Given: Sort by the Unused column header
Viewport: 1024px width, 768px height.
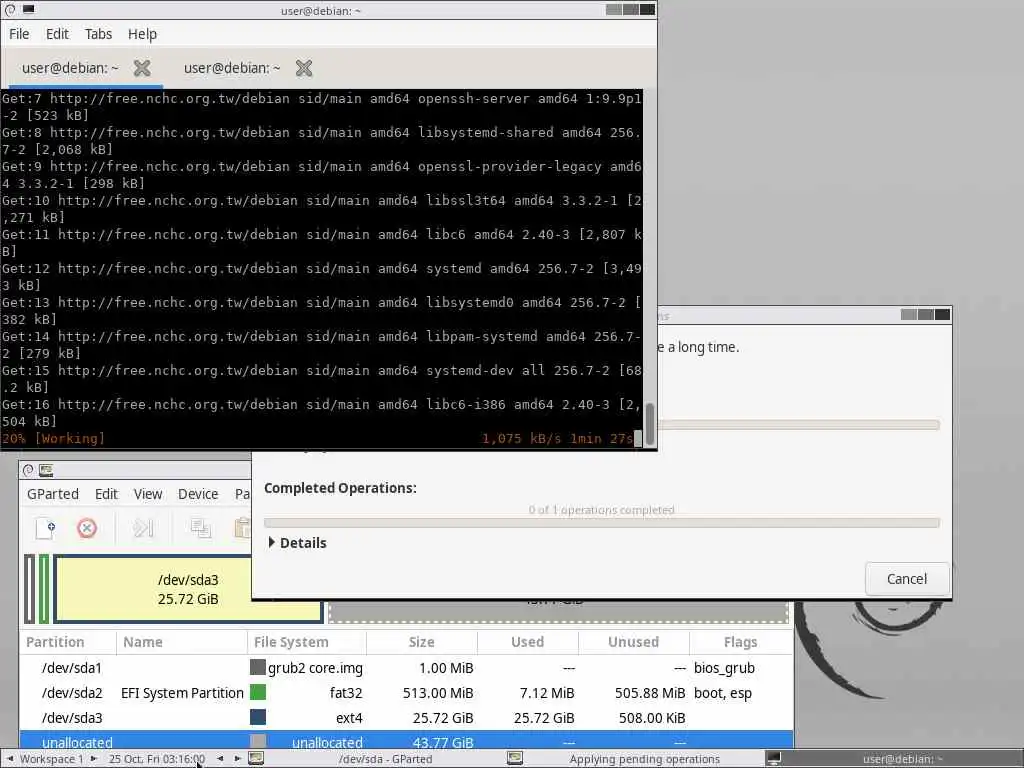Looking at the screenshot, I should (633, 642).
